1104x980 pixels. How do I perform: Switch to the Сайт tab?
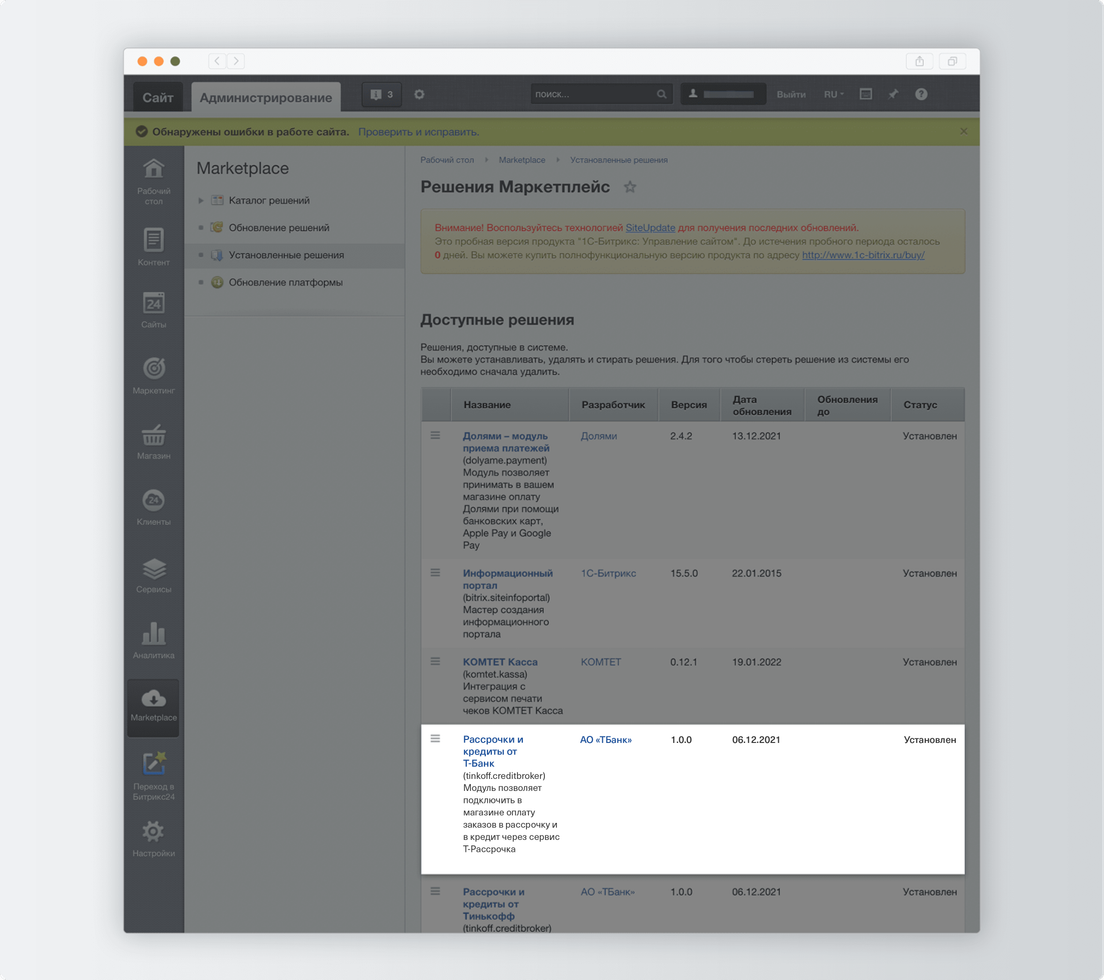click(157, 97)
